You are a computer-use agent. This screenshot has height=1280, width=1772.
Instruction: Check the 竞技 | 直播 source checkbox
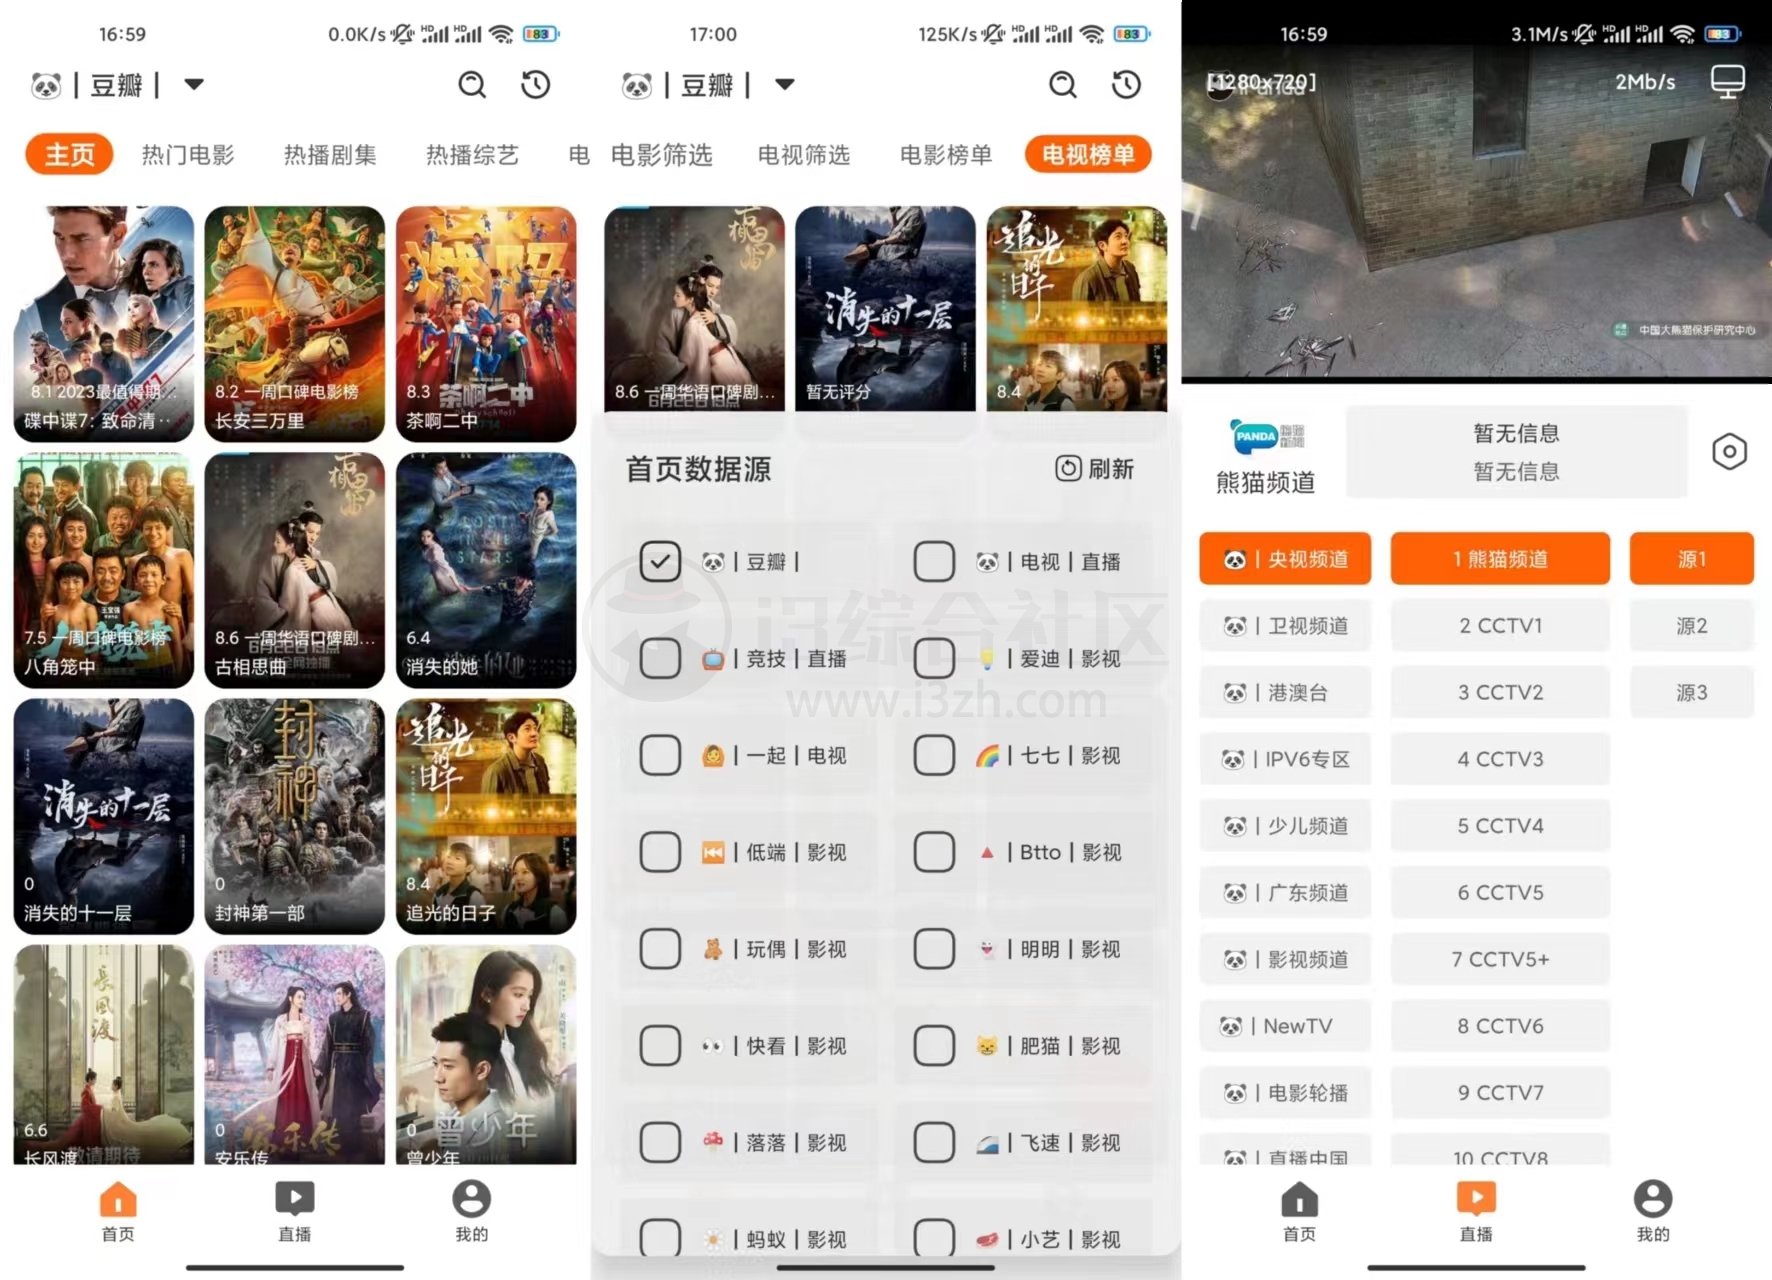660,659
